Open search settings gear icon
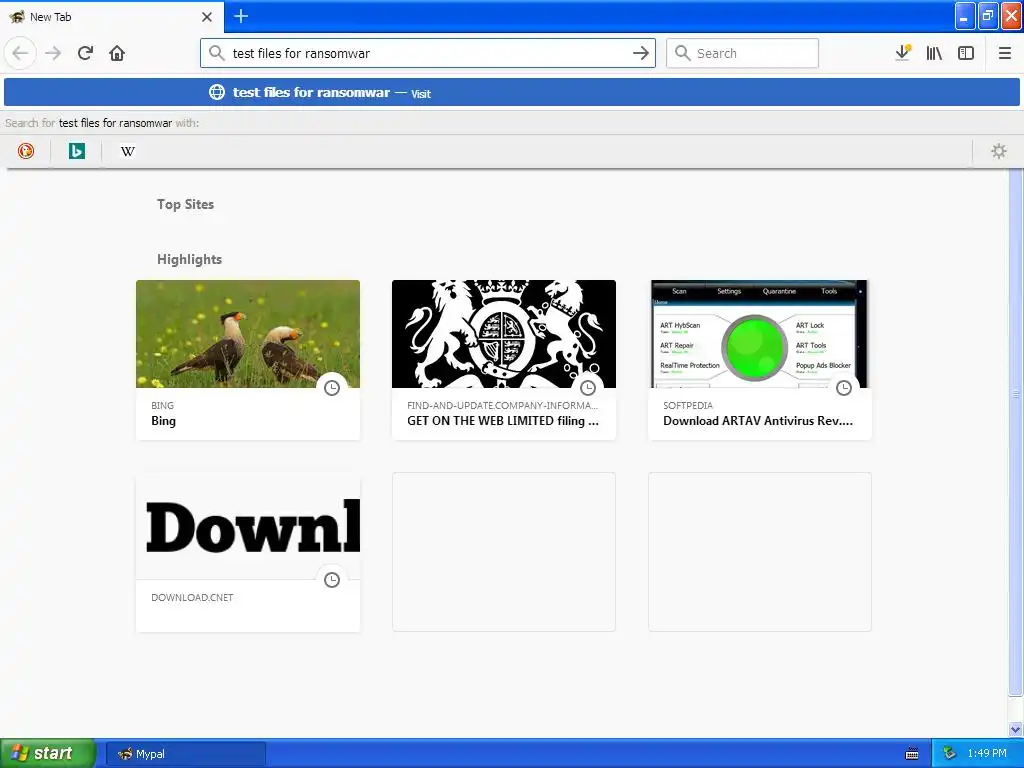The image size is (1024, 768). 999,152
